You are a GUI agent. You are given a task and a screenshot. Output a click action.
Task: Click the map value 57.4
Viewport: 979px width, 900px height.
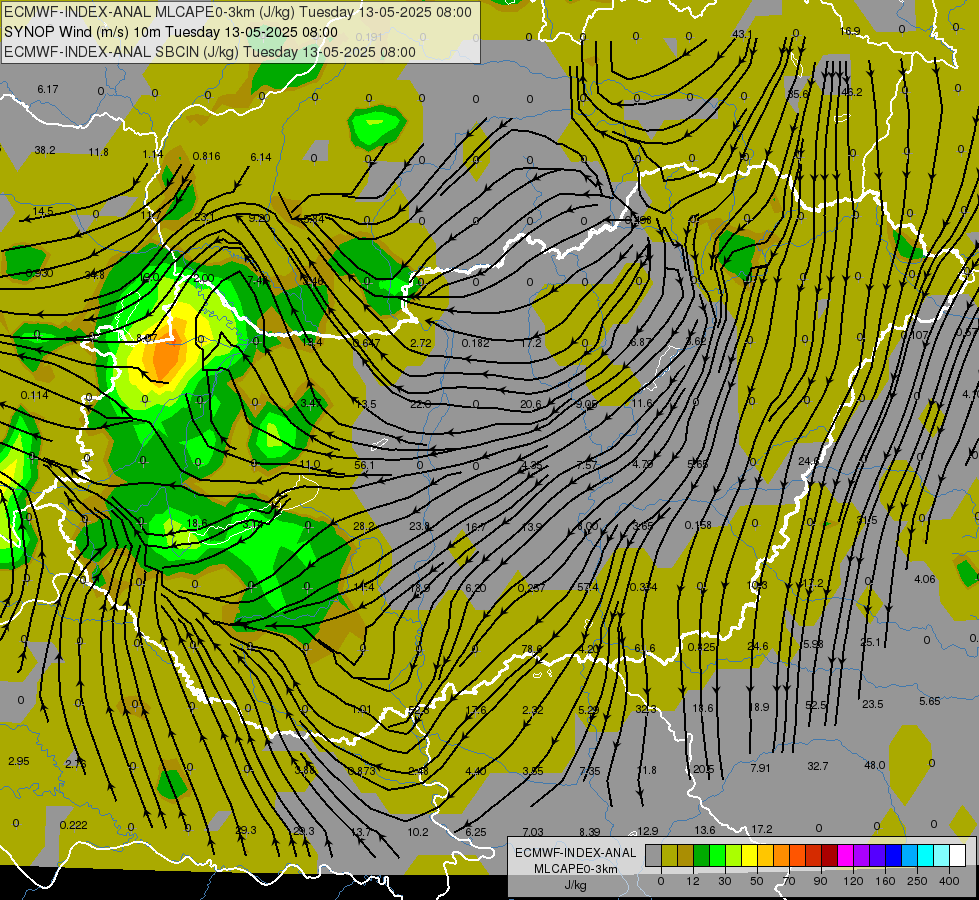coord(588,588)
